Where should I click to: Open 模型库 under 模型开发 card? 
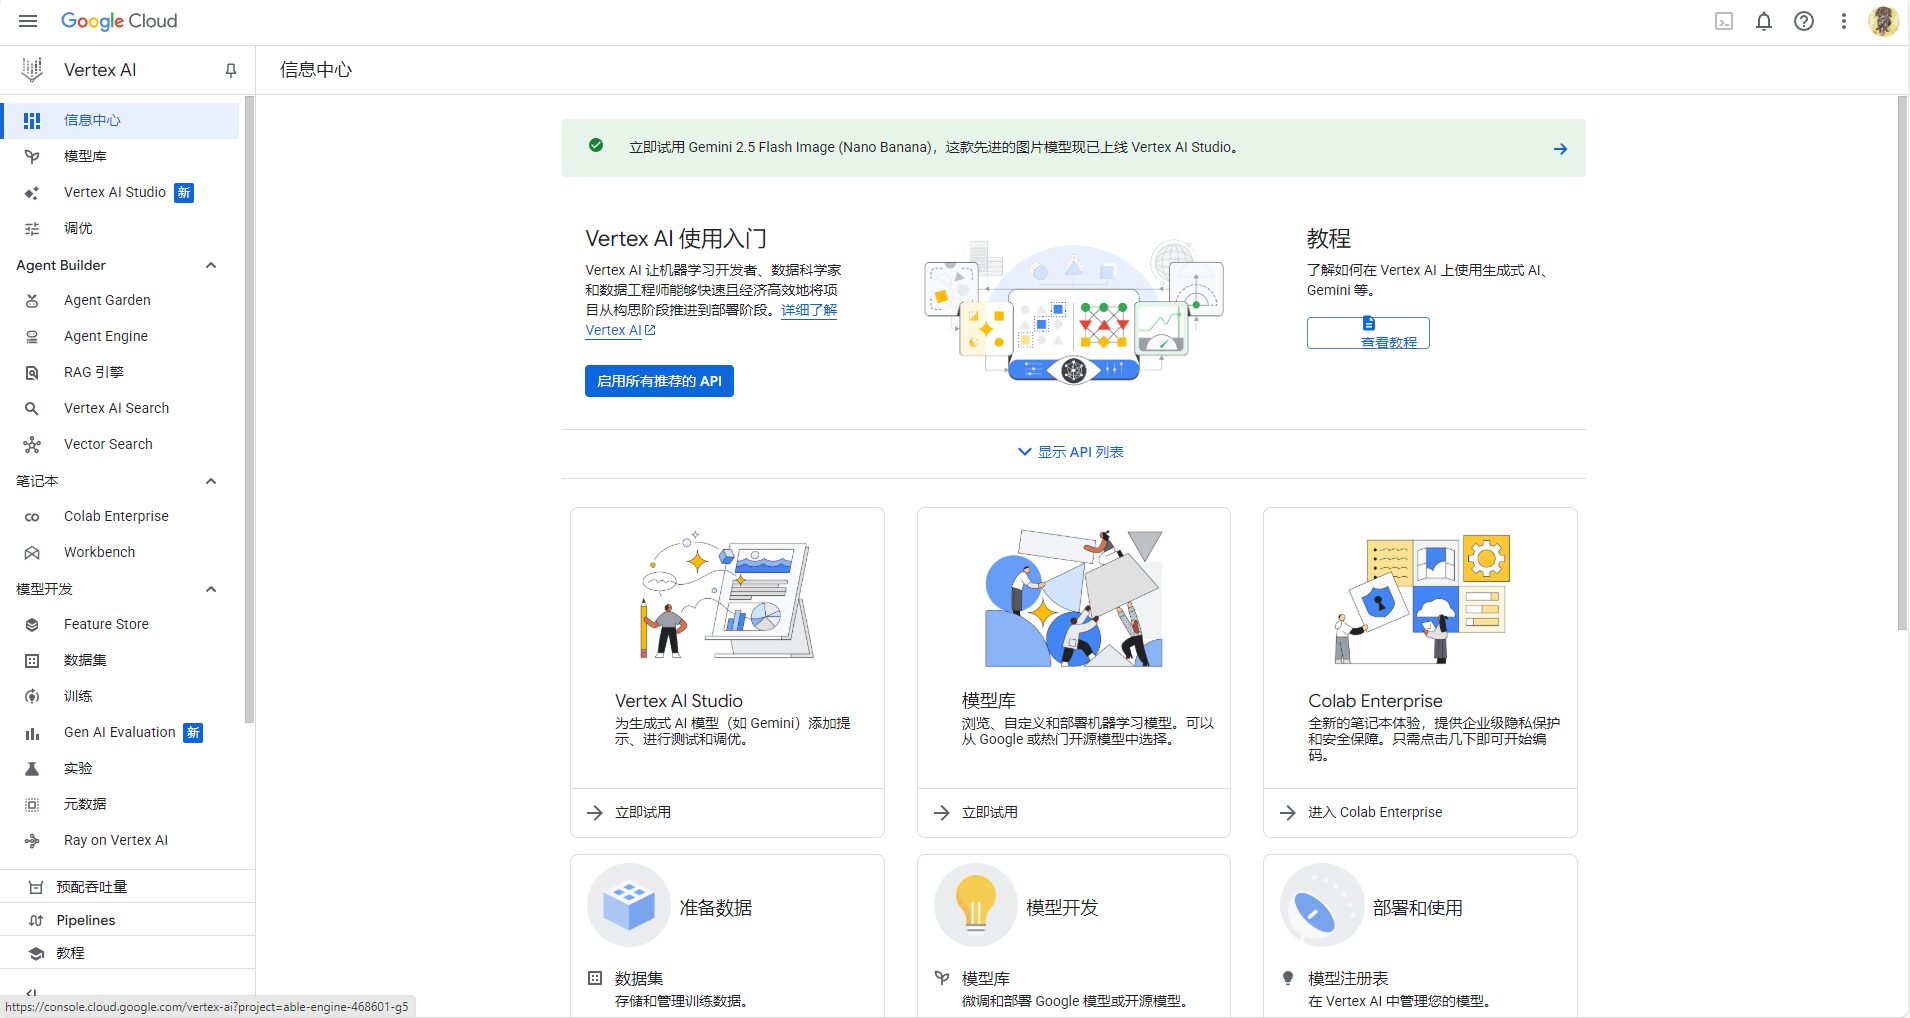point(986,978)
